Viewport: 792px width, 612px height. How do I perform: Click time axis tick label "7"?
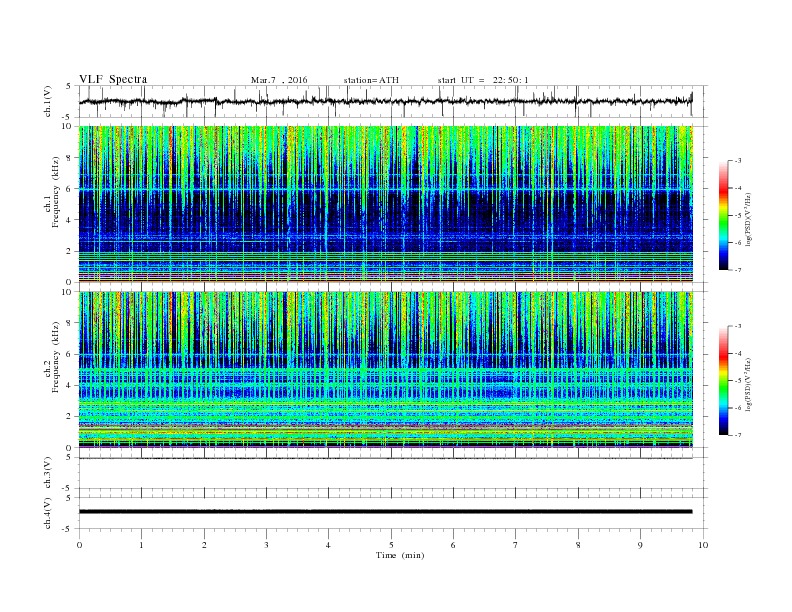(516, 545)
